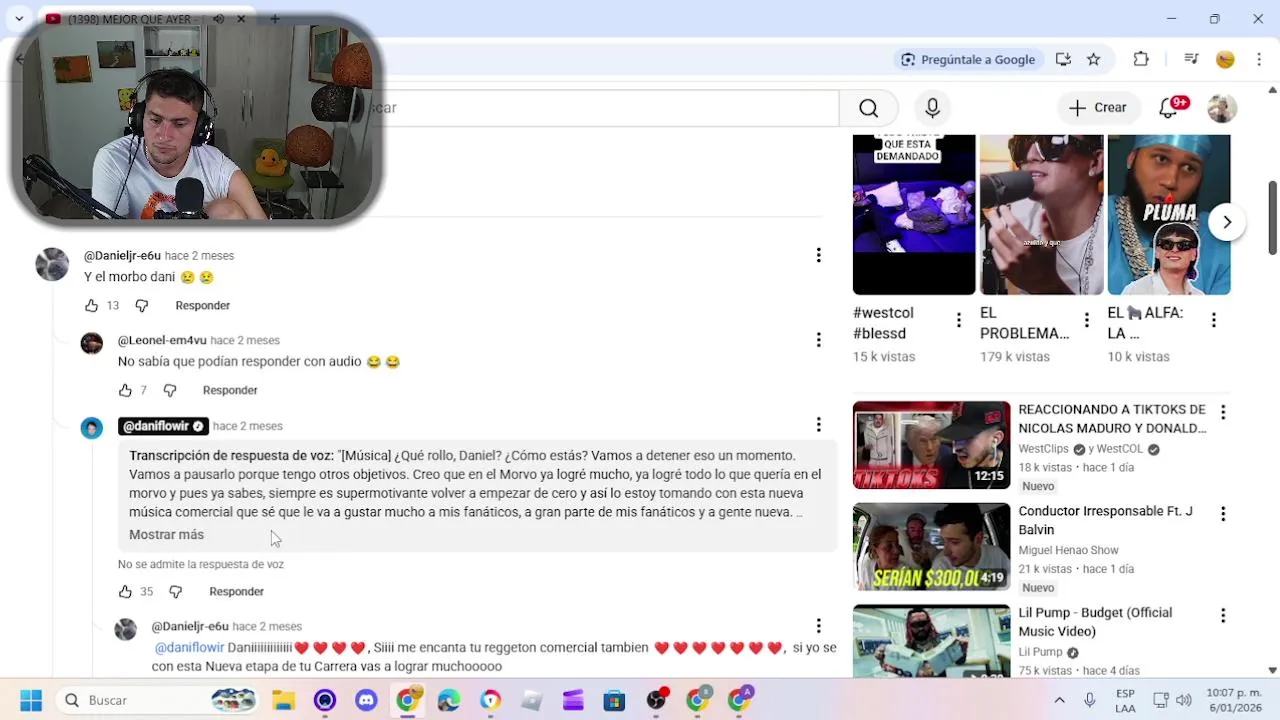Open Windows Start menu
Screen dimensions: 1280x720
[x=31, y=700]
